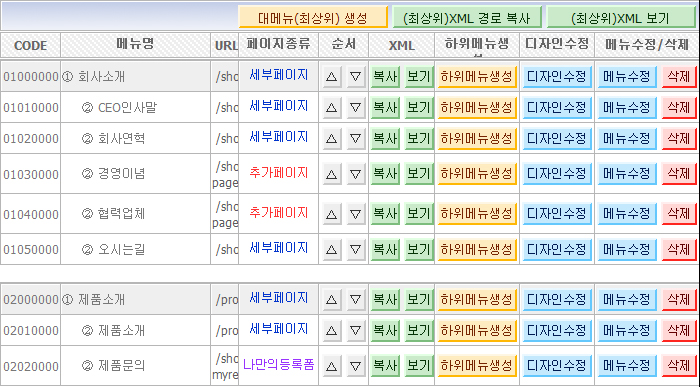Move 오시는길 menu down arrow
700x387 pixels.
tap(355, 250)
